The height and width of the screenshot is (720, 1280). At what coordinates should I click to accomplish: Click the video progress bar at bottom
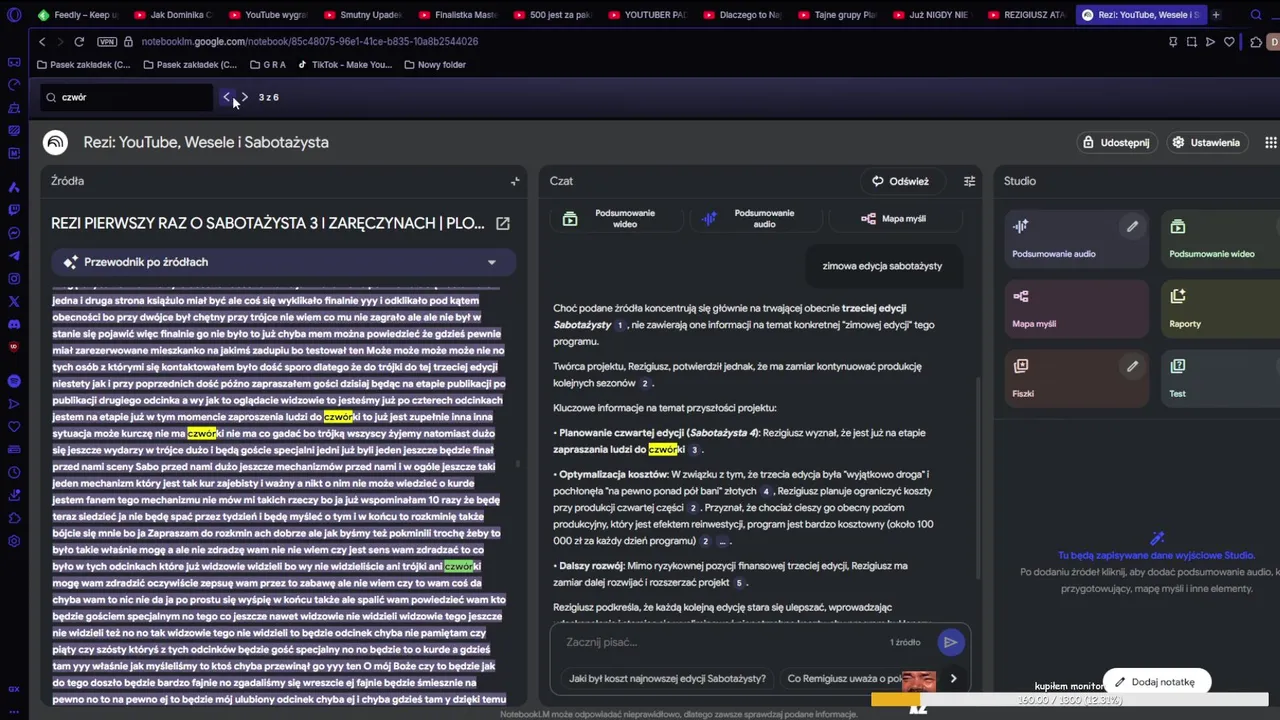pos(1070,700)
